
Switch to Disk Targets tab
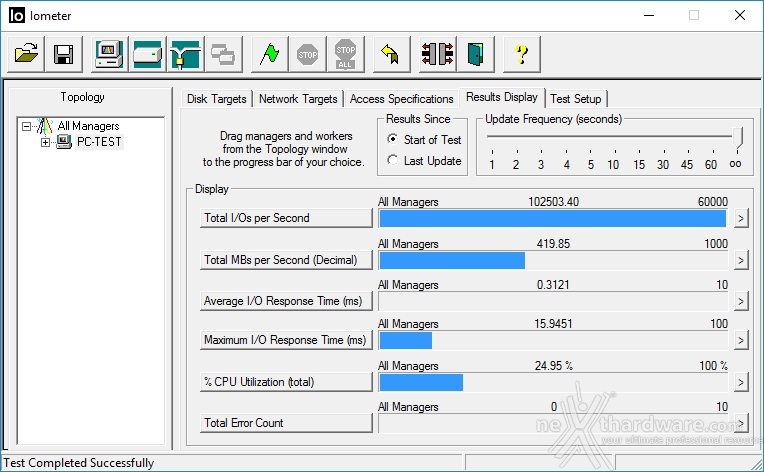click(x=217, y=99)
